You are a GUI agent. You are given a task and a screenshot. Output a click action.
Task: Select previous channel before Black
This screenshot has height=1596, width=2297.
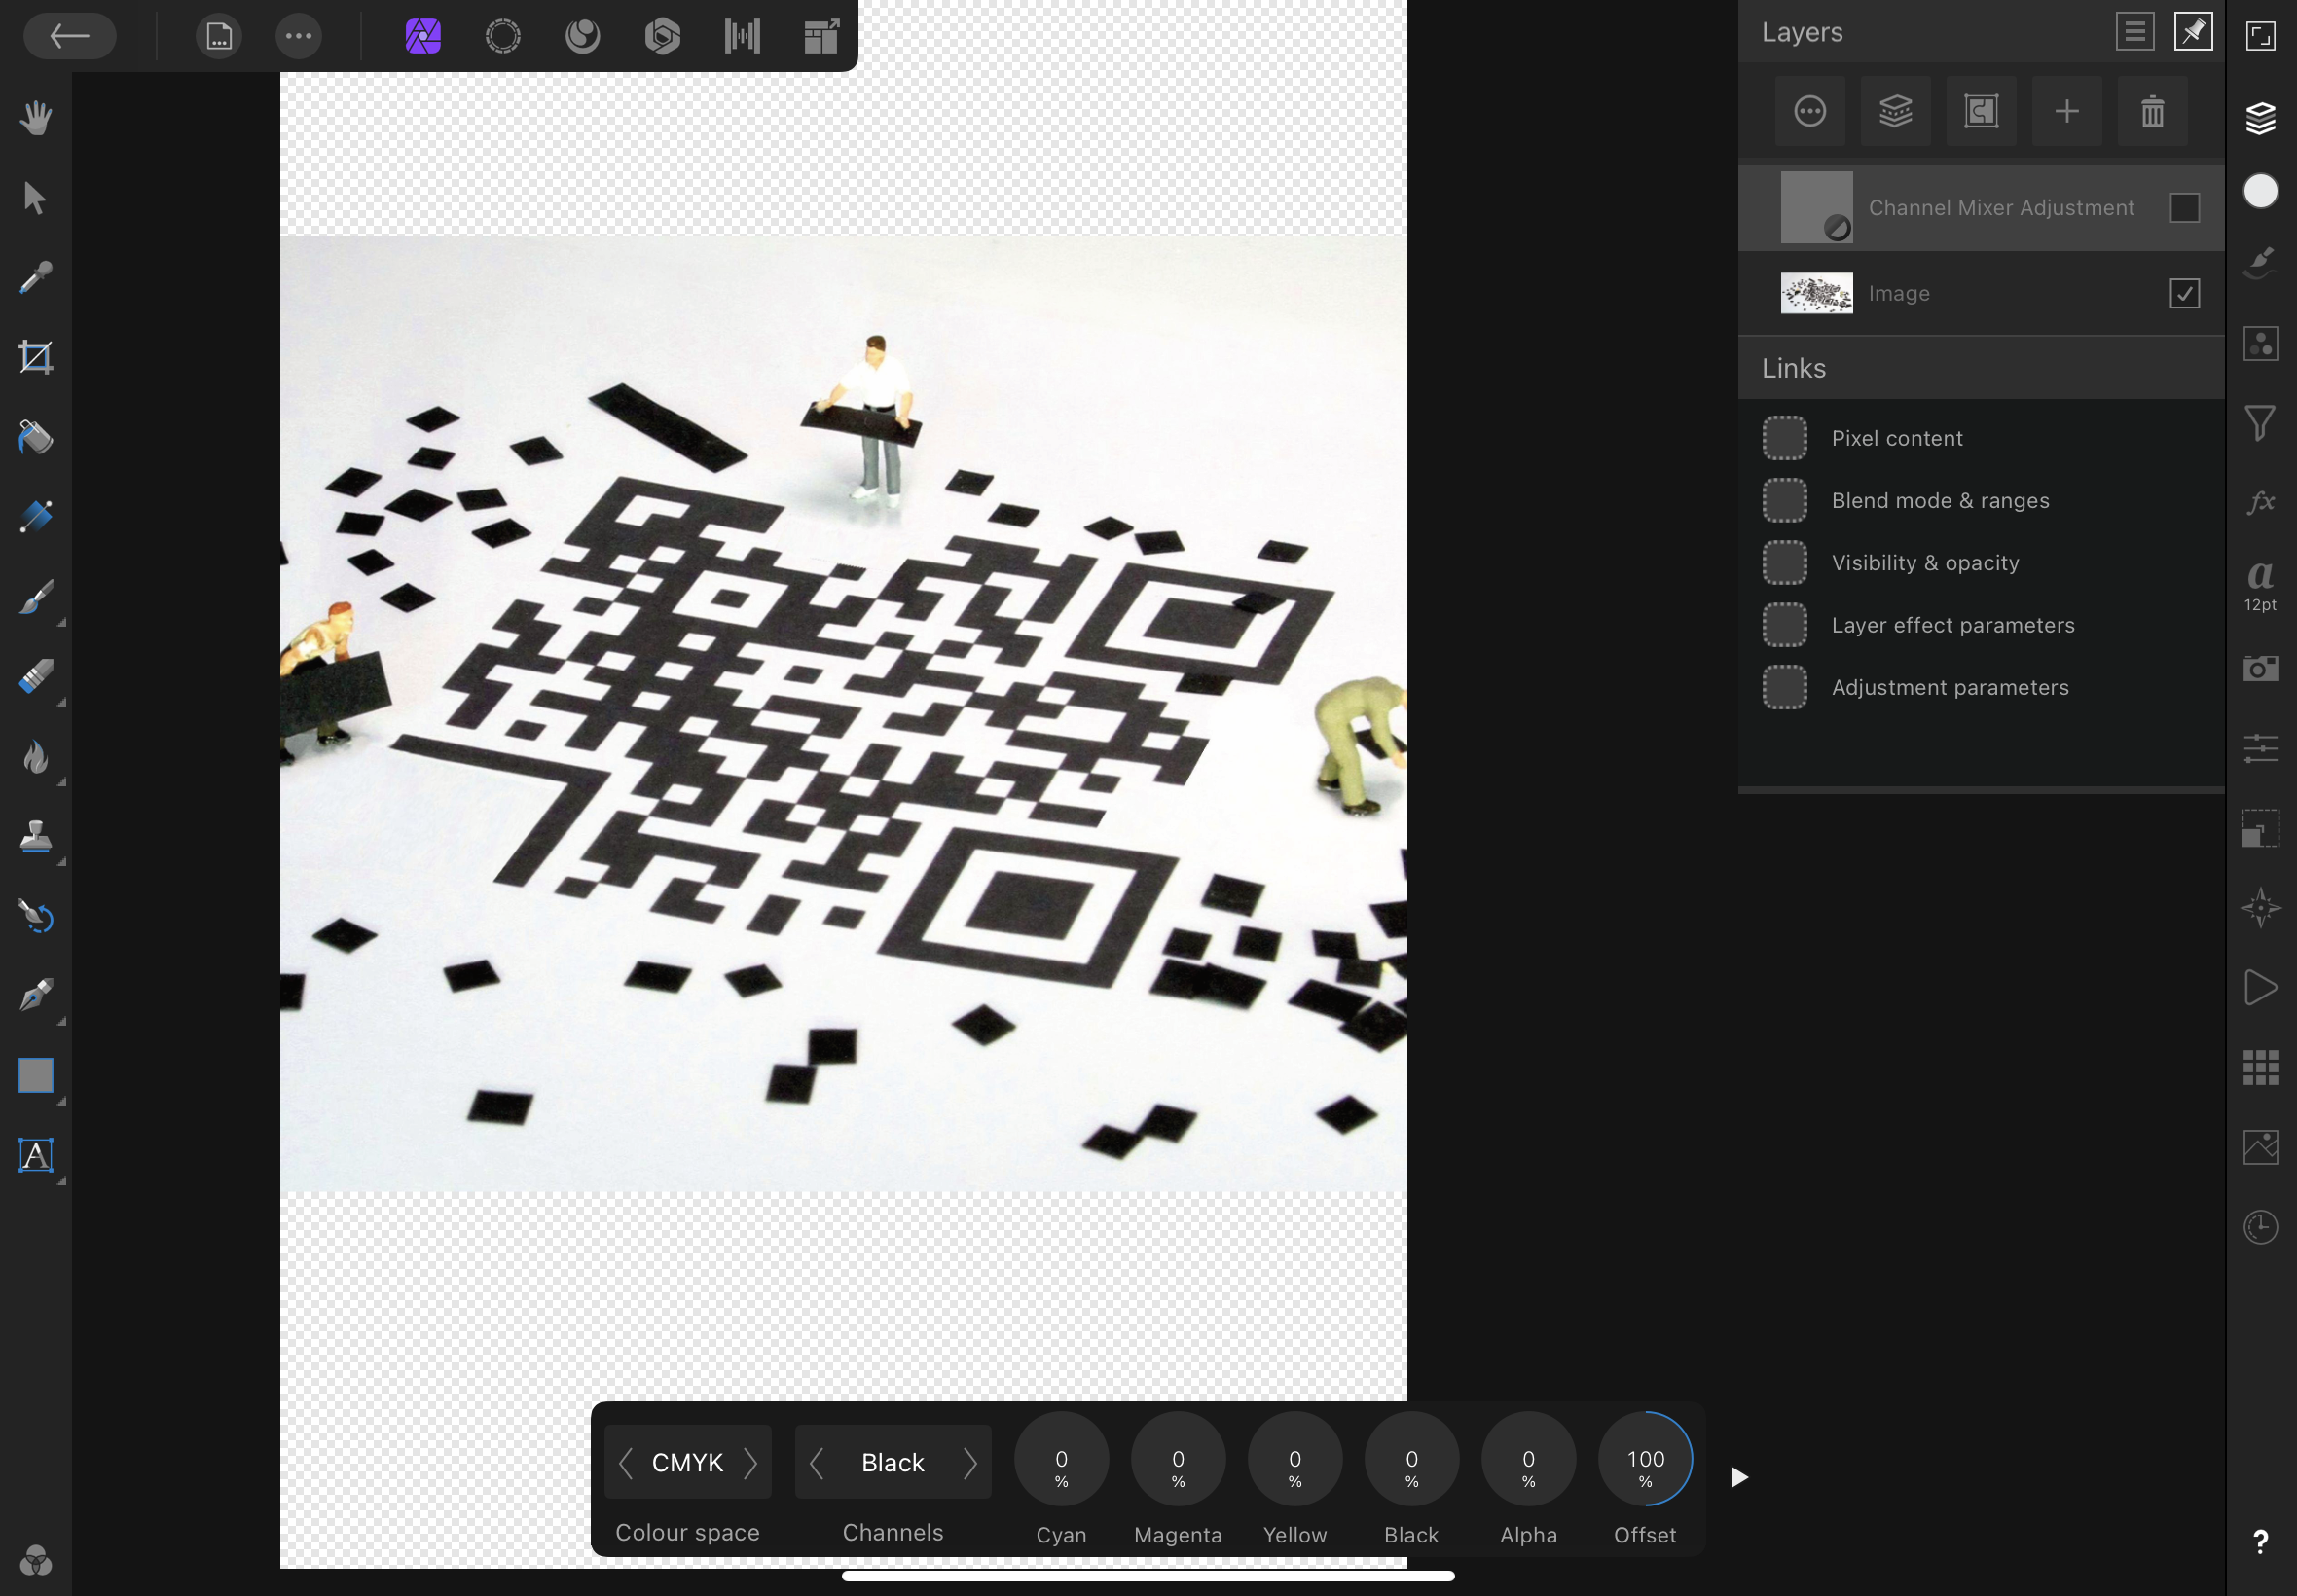click(x=816, y=1463)
